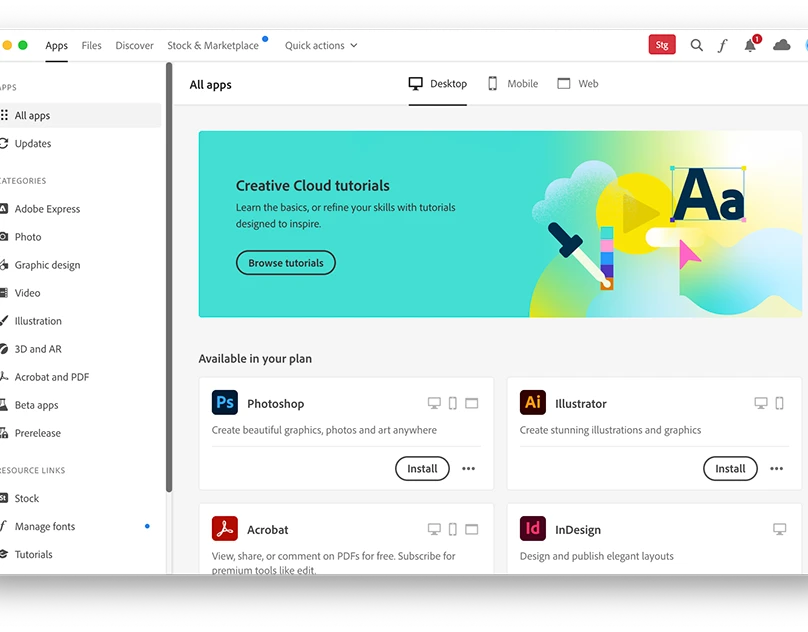Install Photoshop

click(422, 468)
